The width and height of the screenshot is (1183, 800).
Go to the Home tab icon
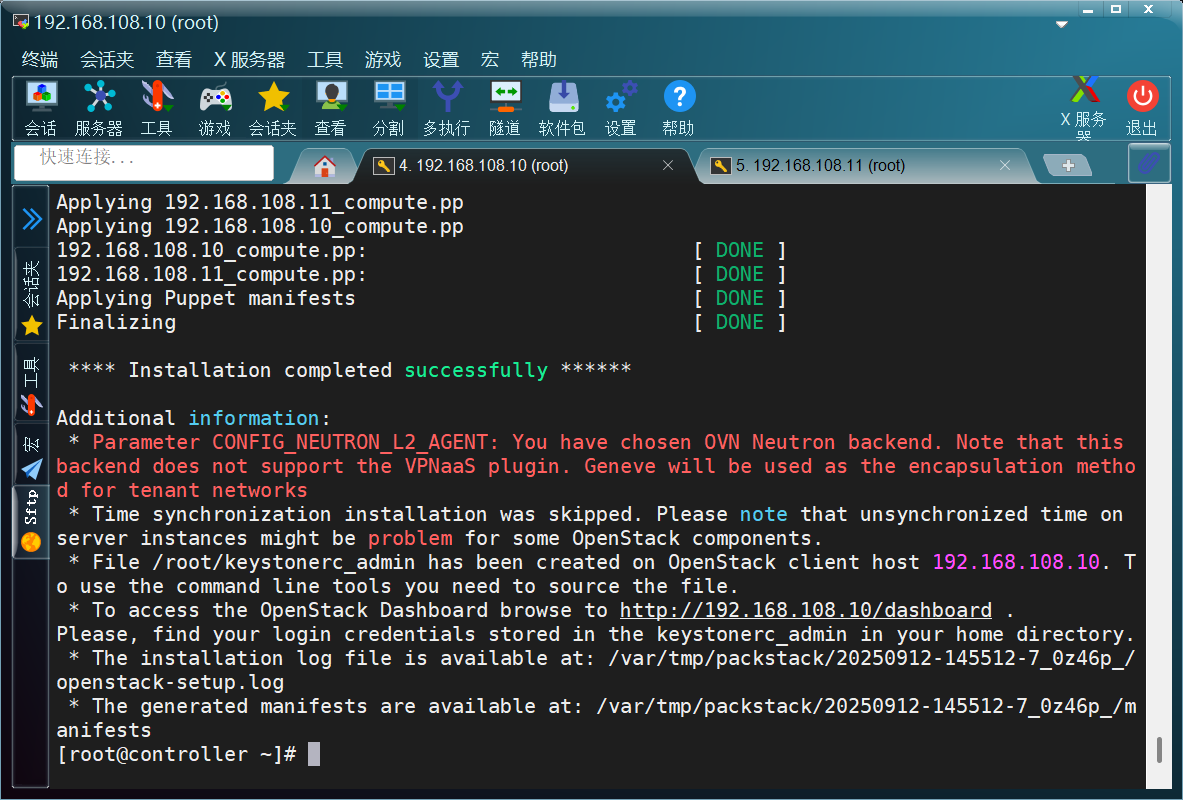(x=324, y=166)
